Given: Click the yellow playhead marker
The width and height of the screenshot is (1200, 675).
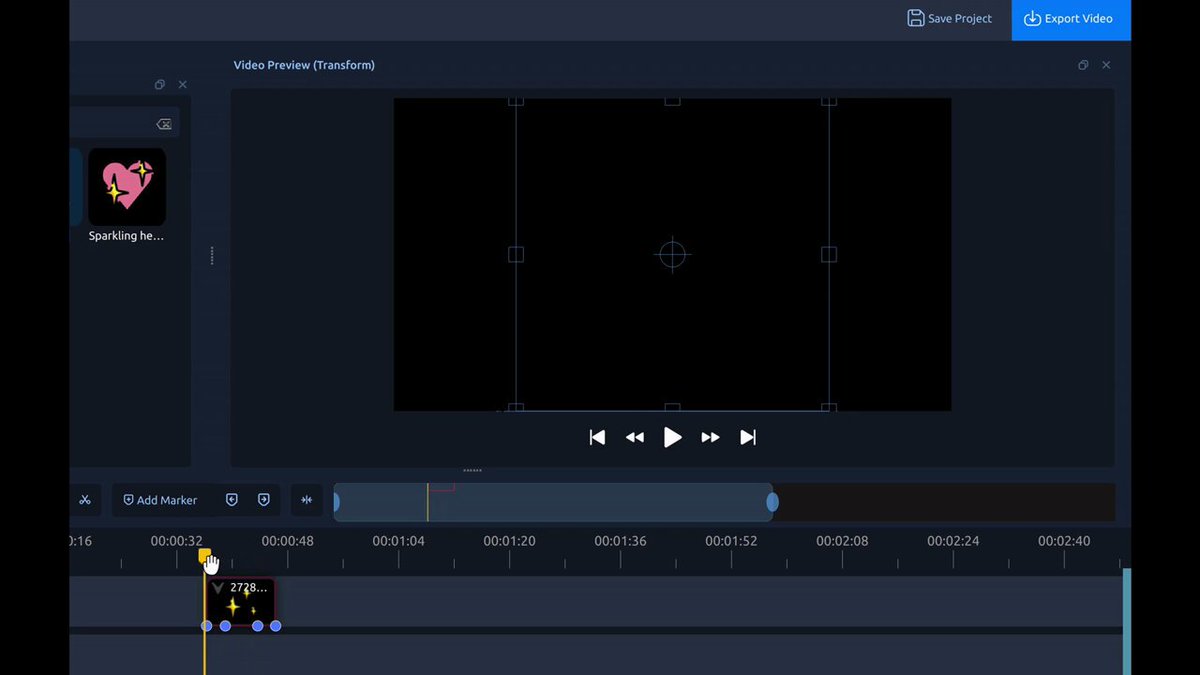Looking at the screenshot, I should click(x=204, y=555).
